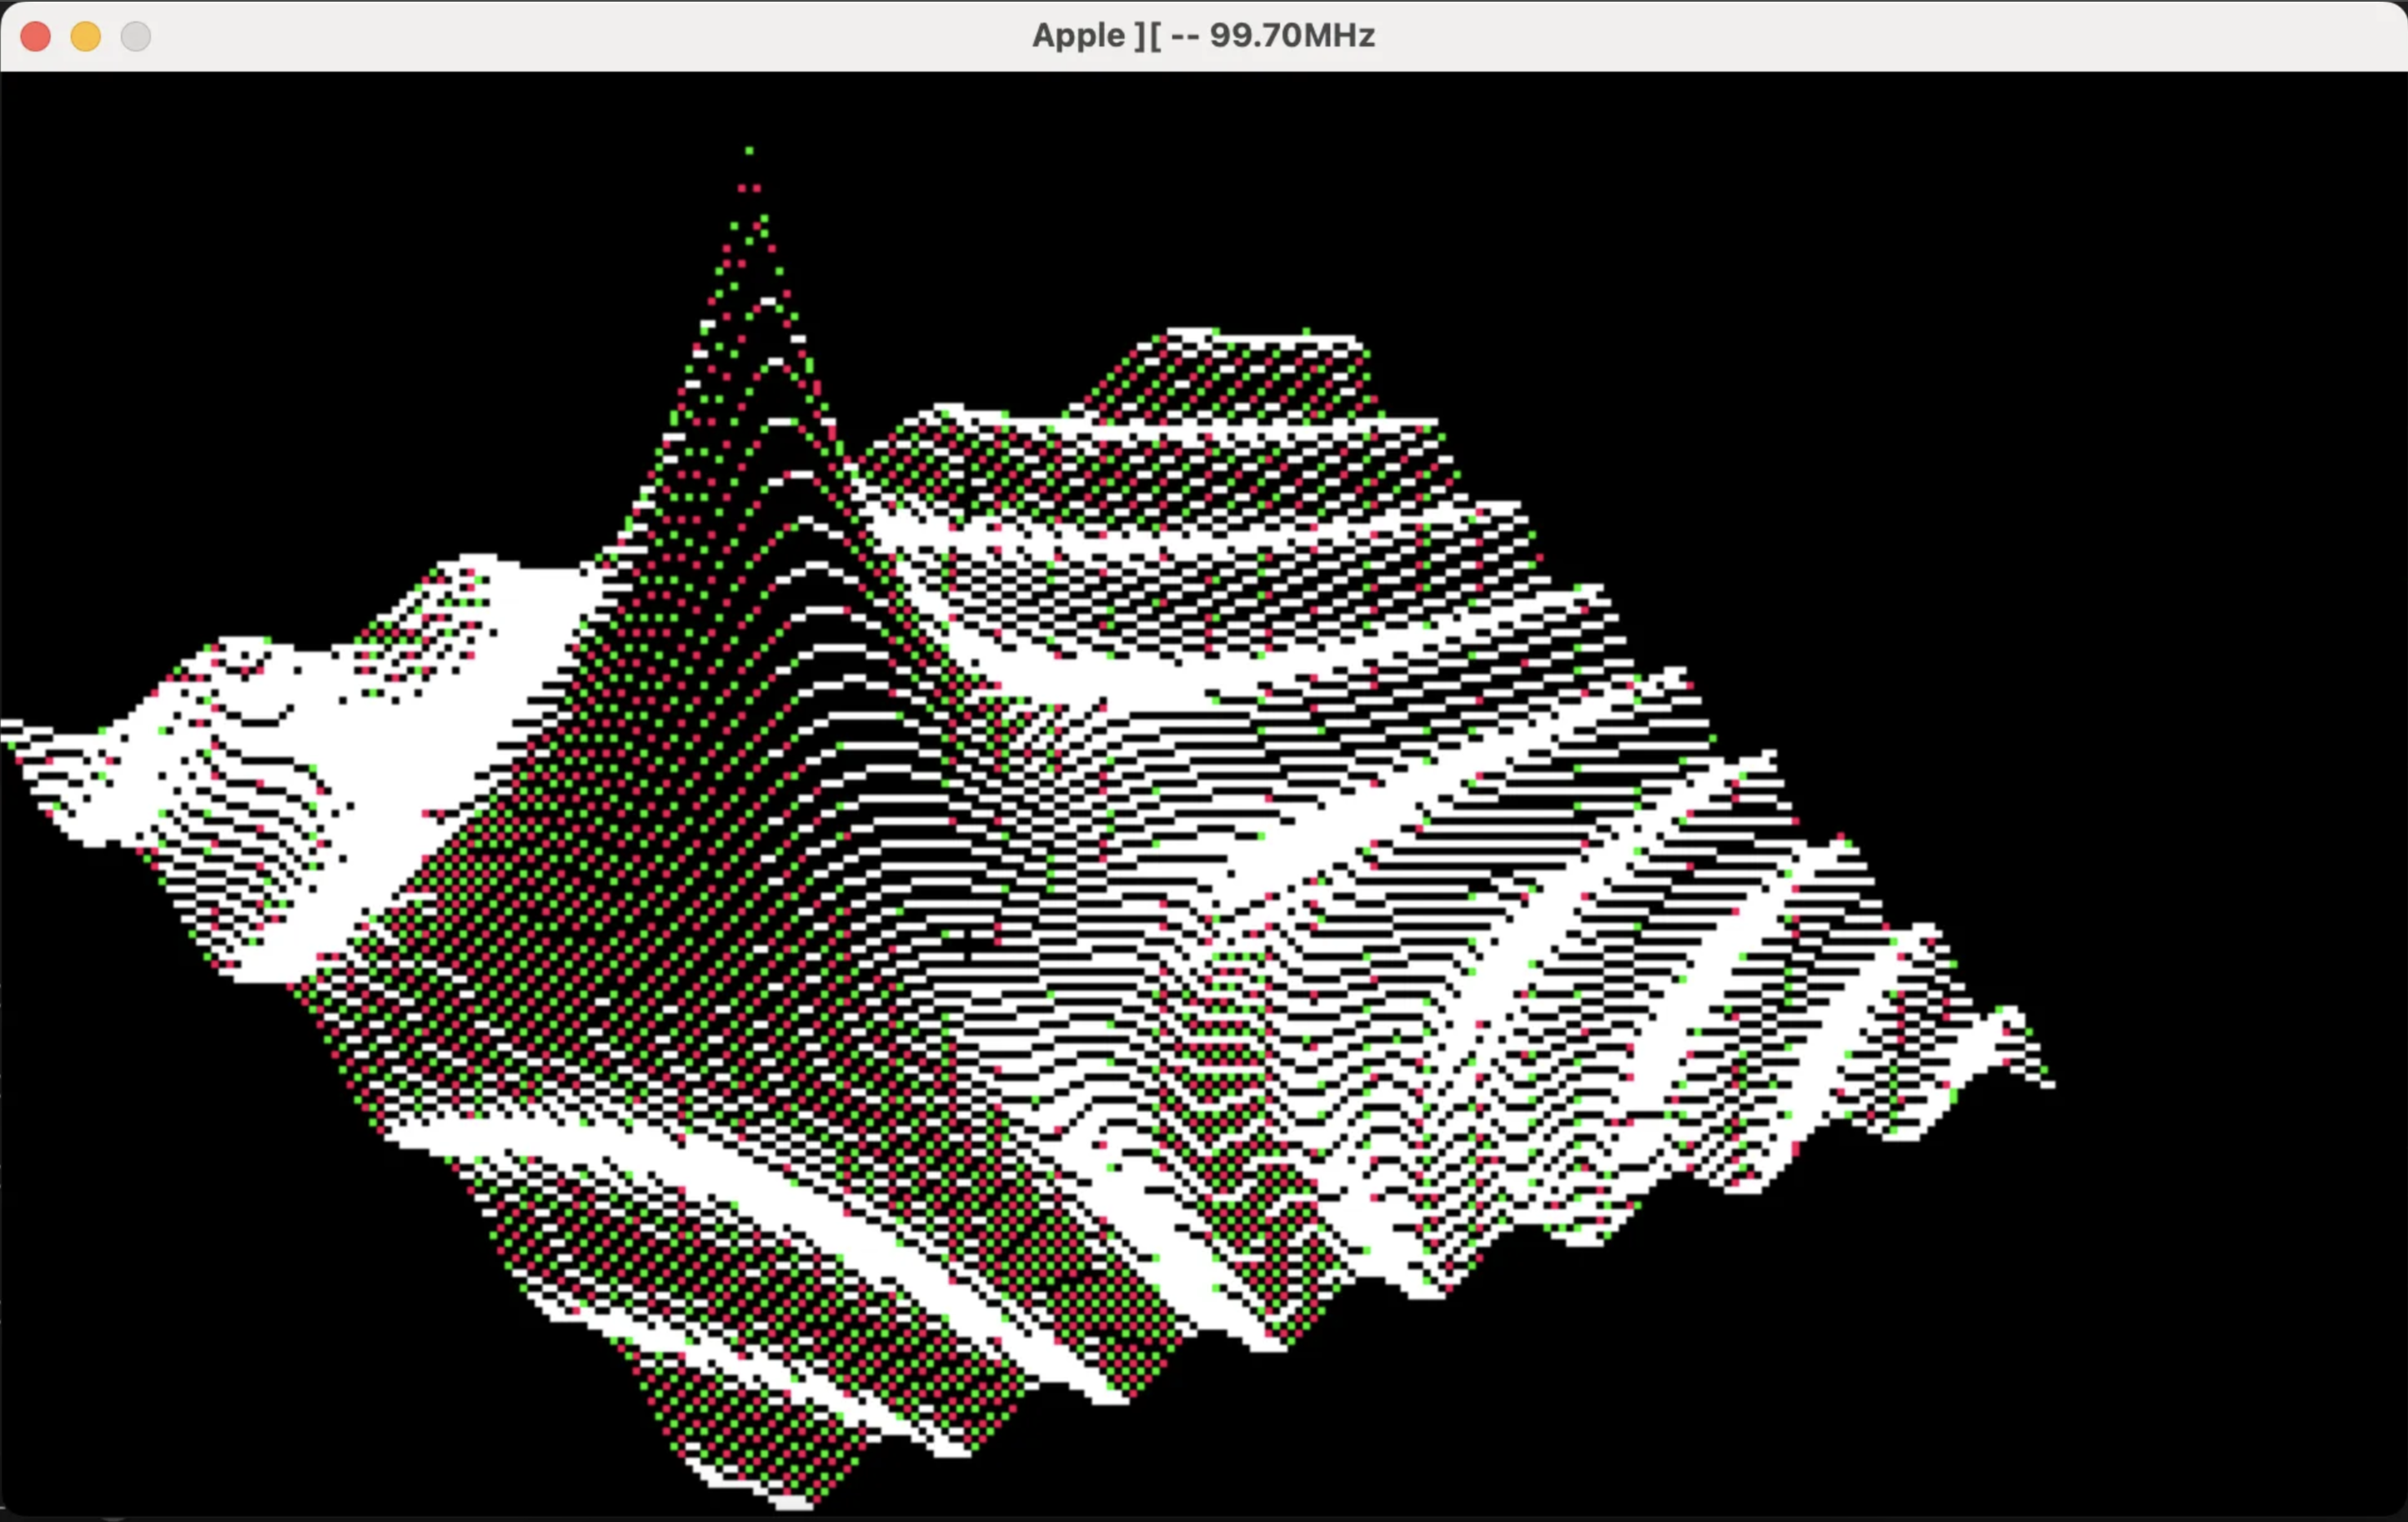2408x1522 pixels.
Task: Click the 'Apple ][ -- 99.70MHz' window title
Action: [x=1203, y=36]
